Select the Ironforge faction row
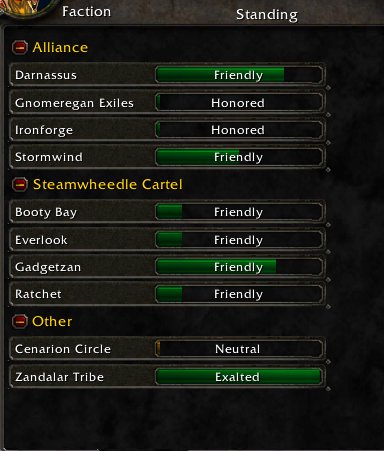This screenshot has height=451, width=384. 168,130
